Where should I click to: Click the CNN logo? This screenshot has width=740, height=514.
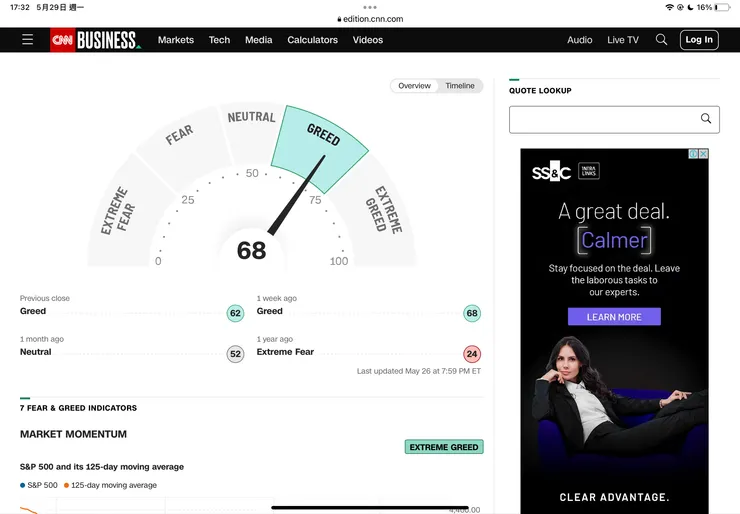coord(62,40)
